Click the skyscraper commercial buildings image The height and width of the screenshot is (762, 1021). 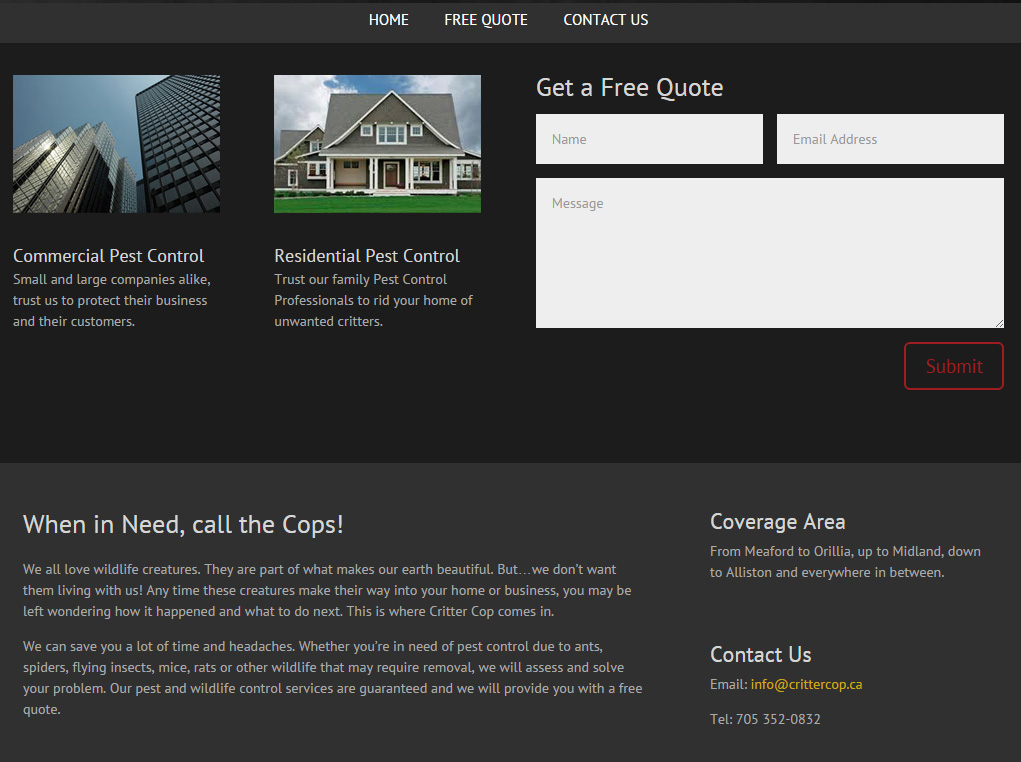tap(116, 144)
